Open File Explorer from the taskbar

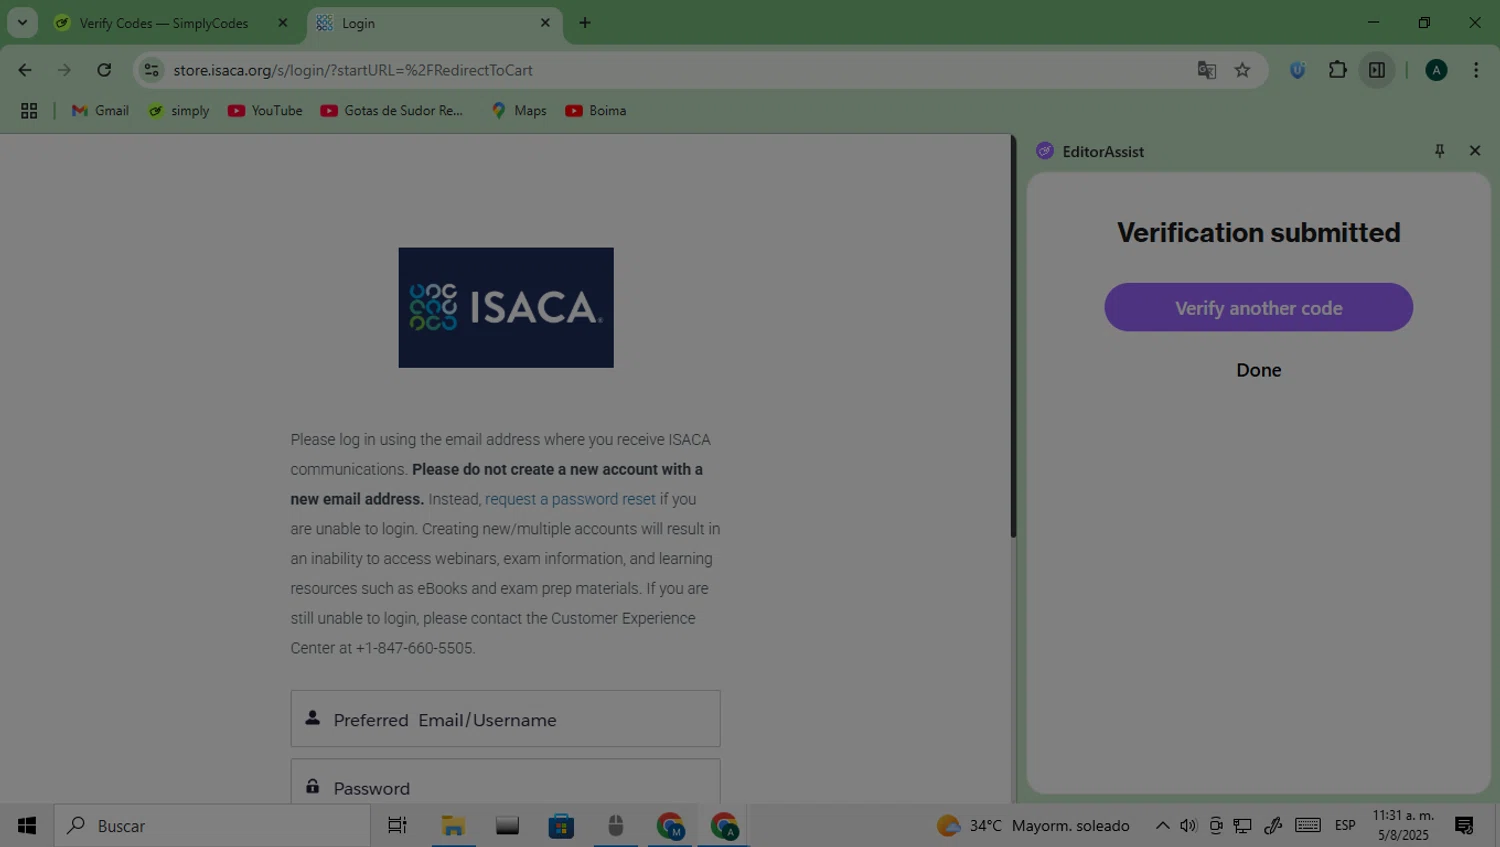(453, 826)
